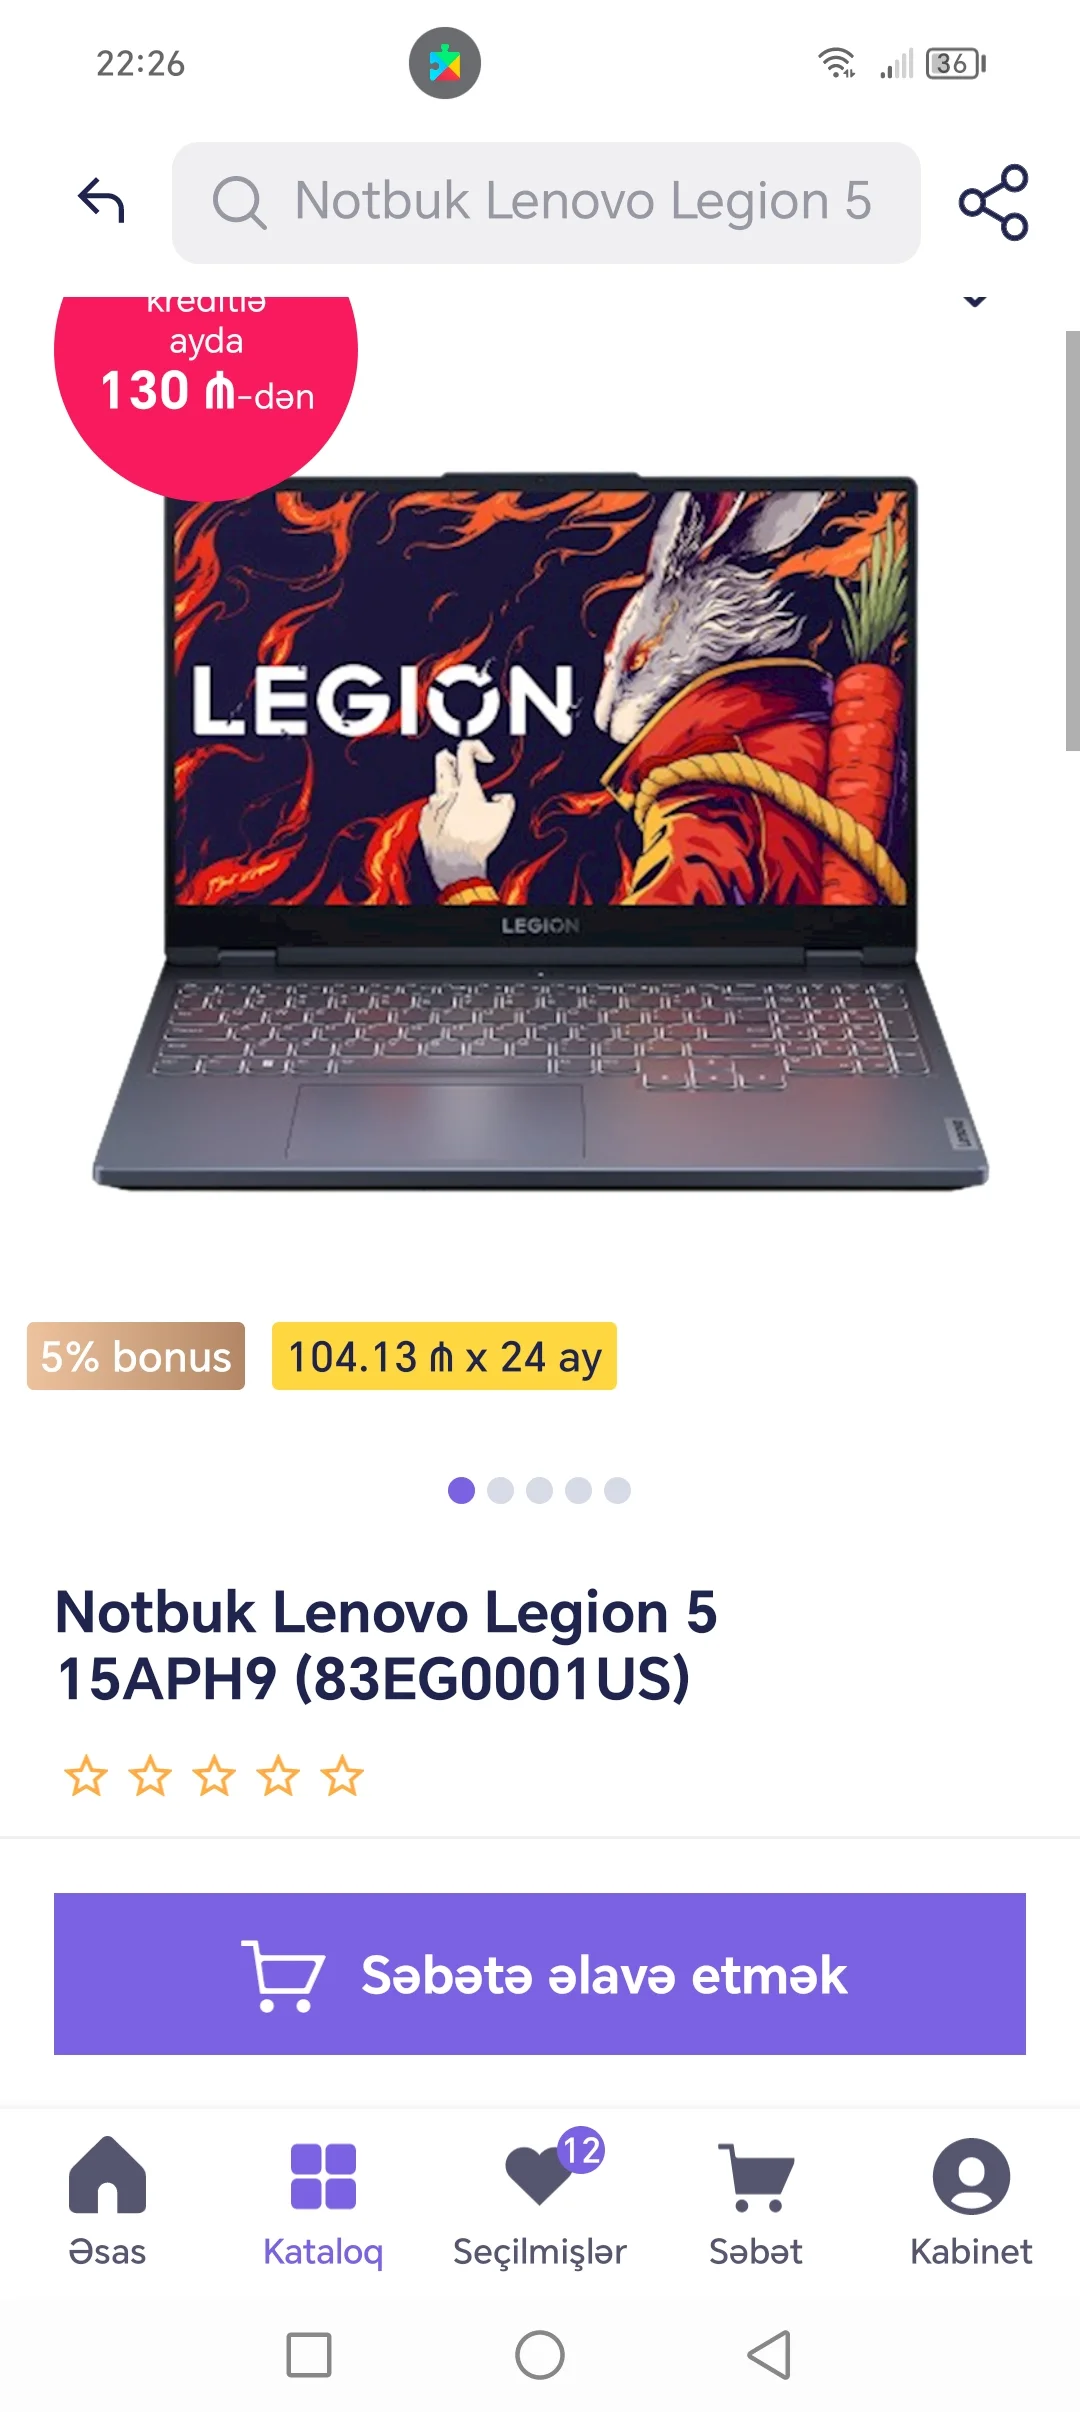
Task: Tap the search magnifier icon
Action: point(239,202)
